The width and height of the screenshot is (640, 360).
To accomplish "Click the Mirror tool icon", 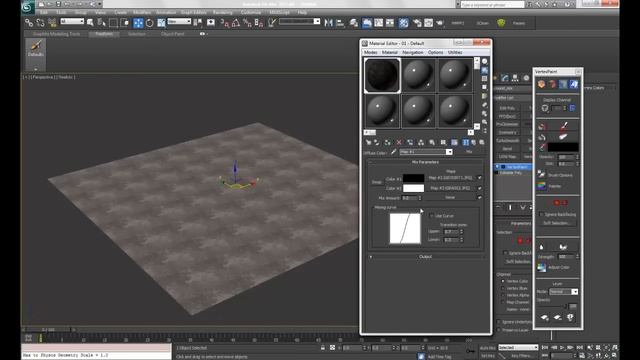I will coord(329,23).
